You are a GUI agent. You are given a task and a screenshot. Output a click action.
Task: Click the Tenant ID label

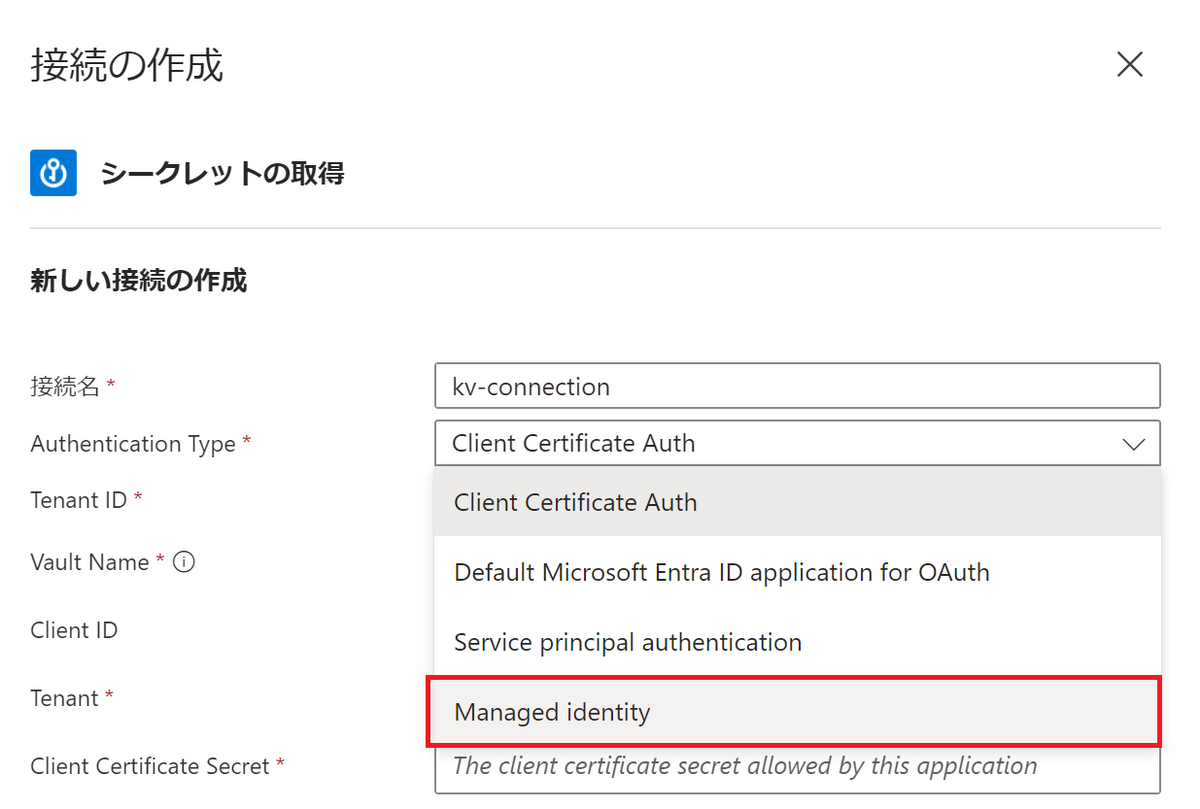[x=79, y=499]
